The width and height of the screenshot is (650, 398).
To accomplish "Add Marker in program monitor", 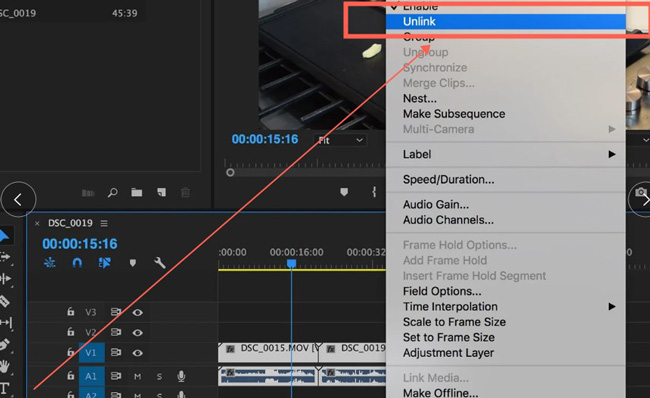I will tap(344, 192).
